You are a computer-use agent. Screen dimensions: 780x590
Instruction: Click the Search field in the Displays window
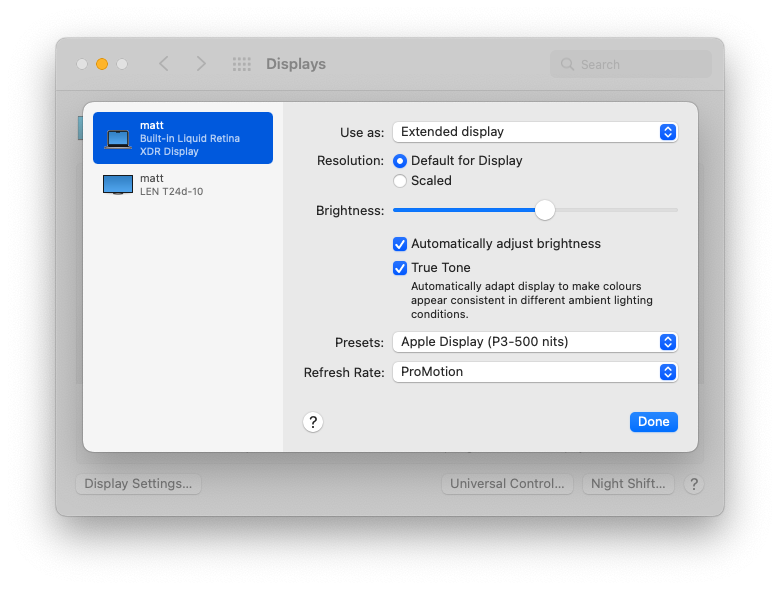click(631, 64)
